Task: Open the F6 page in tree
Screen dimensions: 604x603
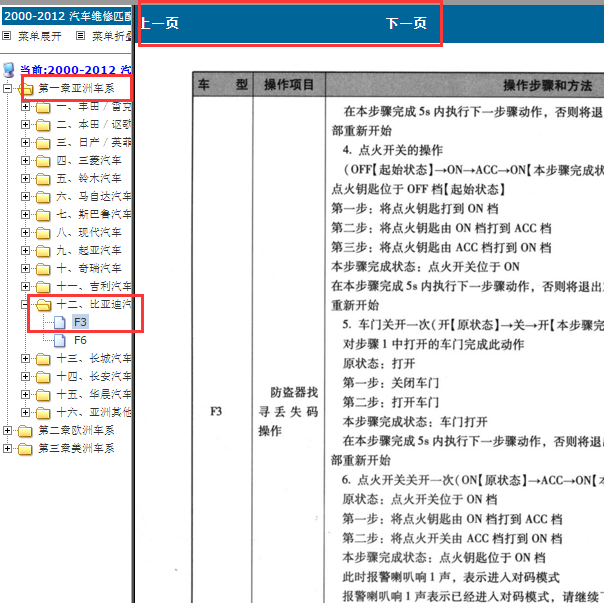Action: [x=81, y=340]
